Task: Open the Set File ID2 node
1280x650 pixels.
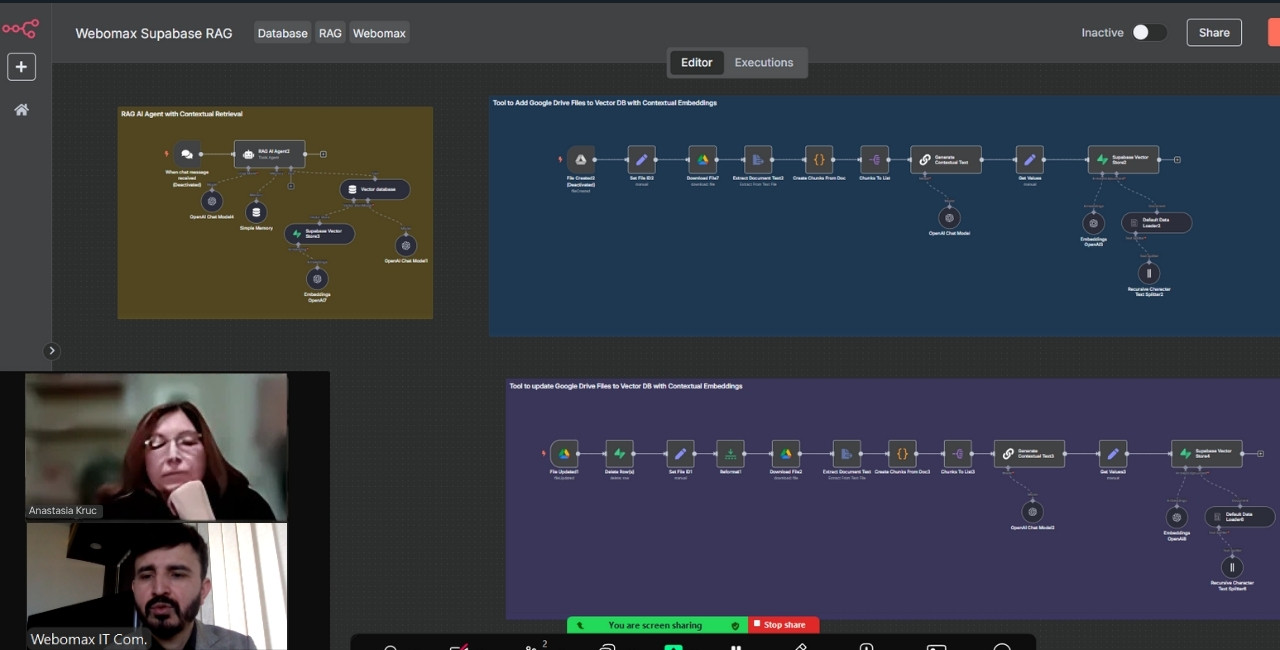Action: tap(641, 159)
